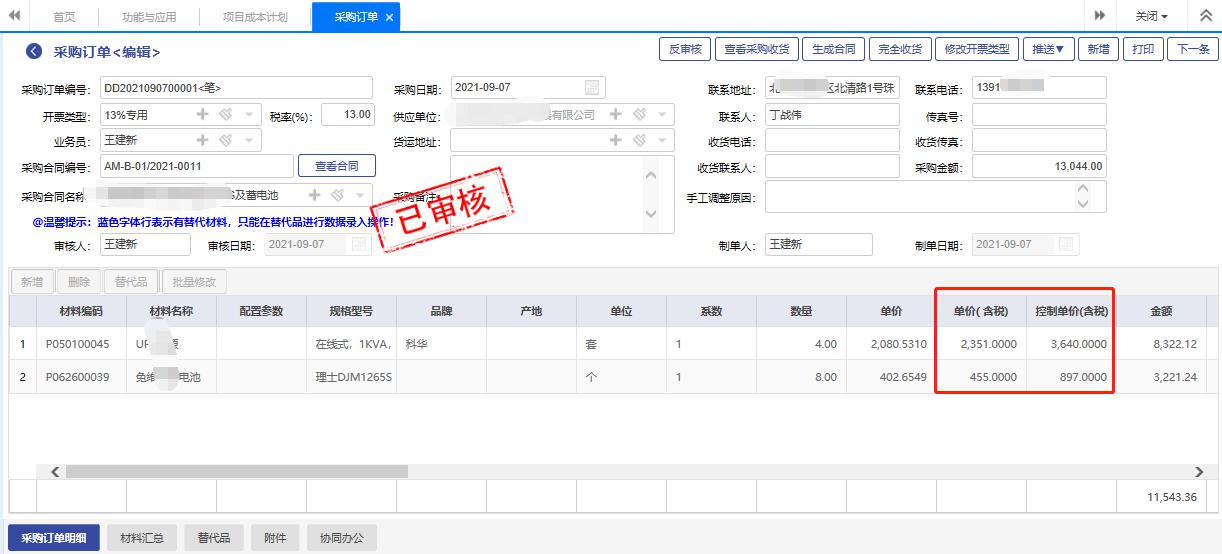Click the clear eraser icon in 业务员 field

pos(226,141)
